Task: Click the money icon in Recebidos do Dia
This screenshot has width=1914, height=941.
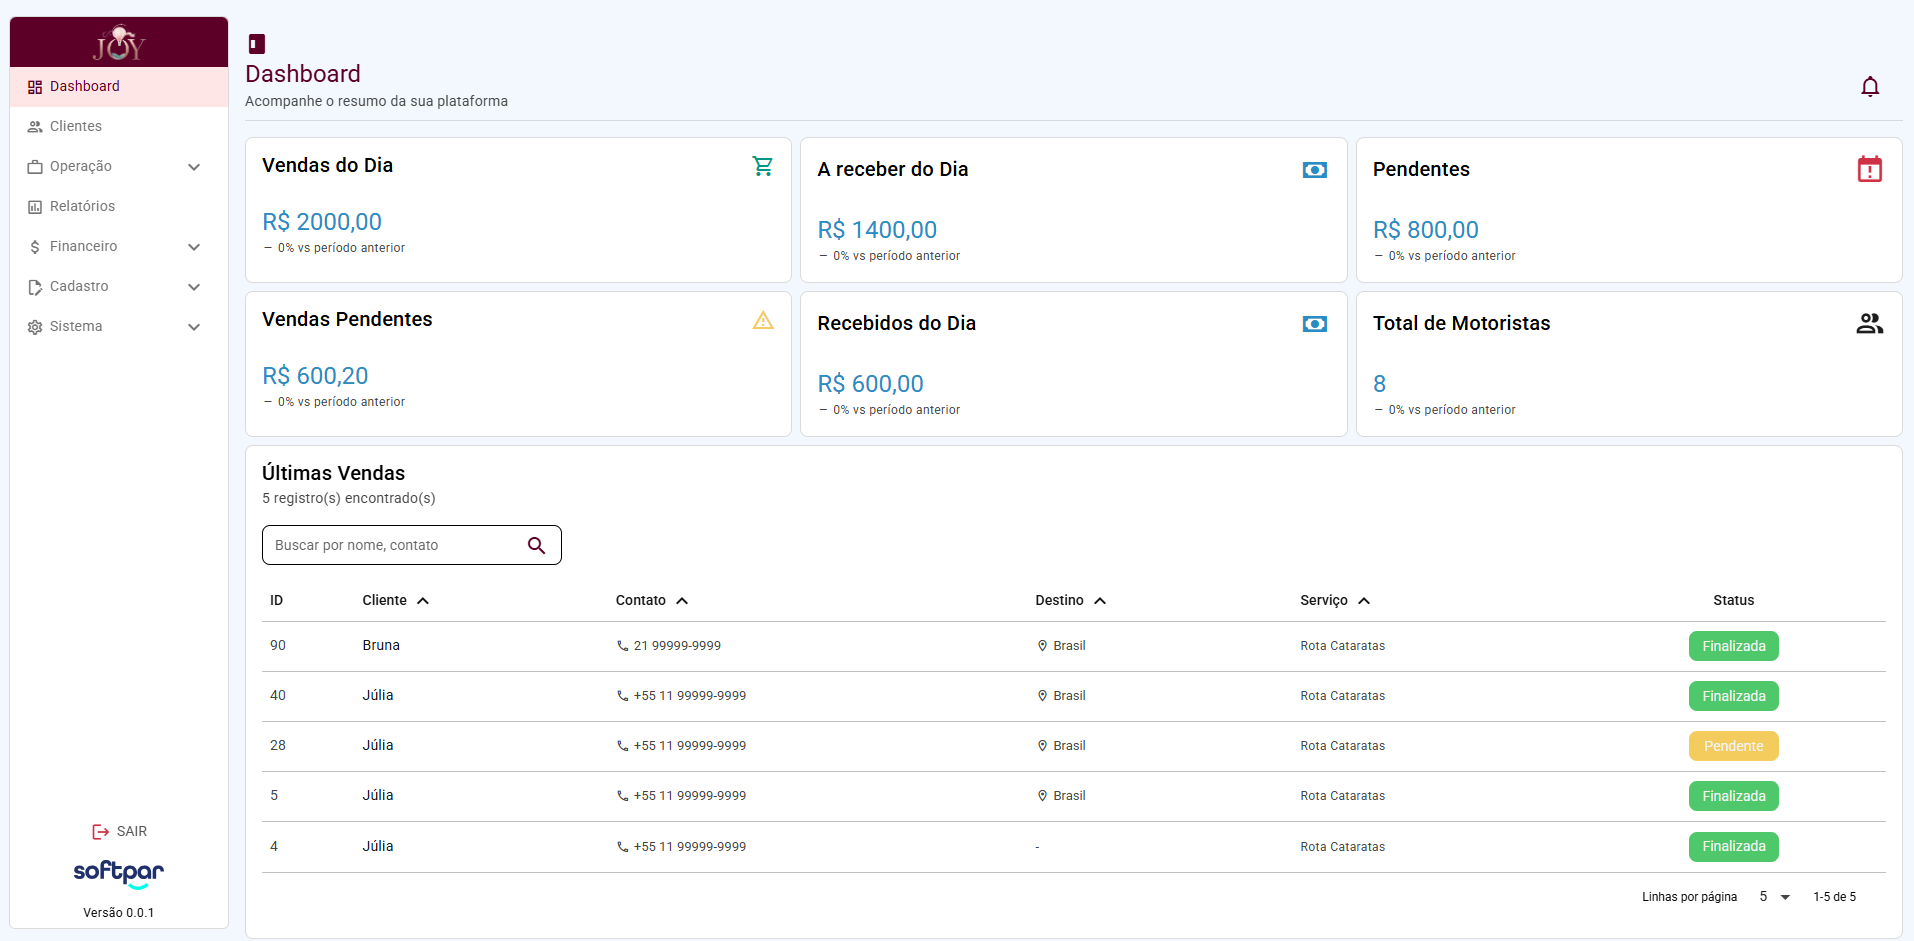Action: (1315, 324)
